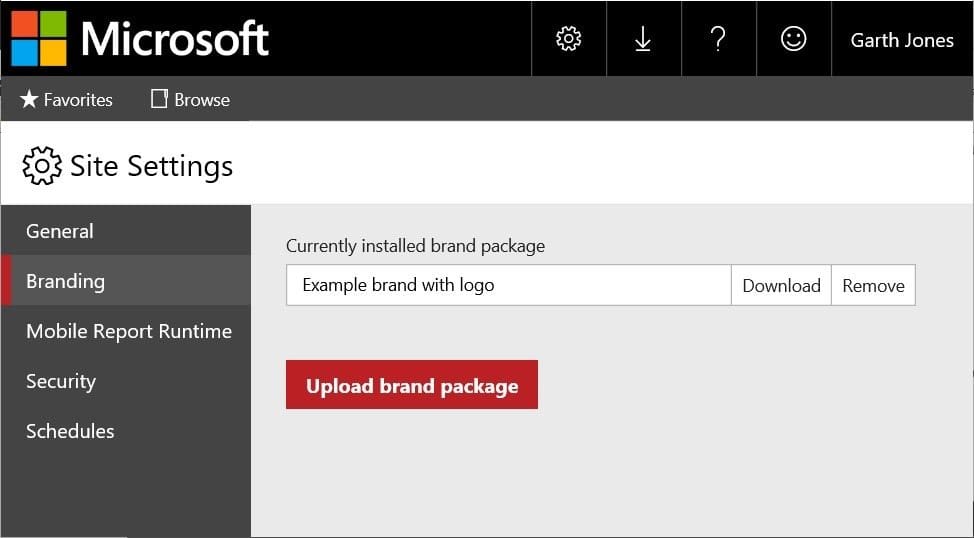
Task: Open the Garth Jones user menu
Action: pyautogui.click(x=902, y=40)
